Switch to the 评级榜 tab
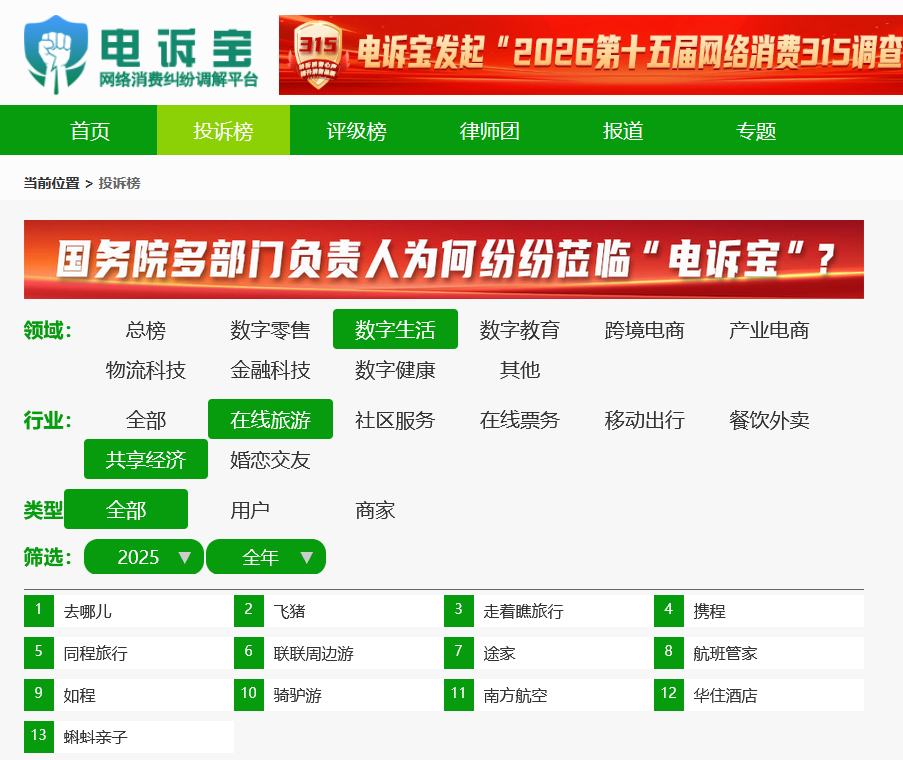 356,130
